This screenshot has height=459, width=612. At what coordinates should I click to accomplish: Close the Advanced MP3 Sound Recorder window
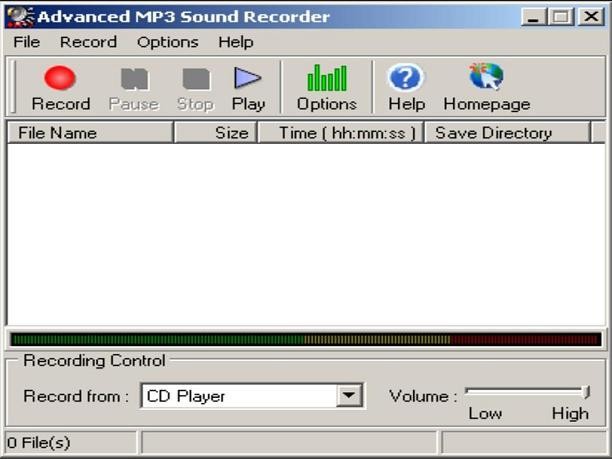[x=591, y=17]
